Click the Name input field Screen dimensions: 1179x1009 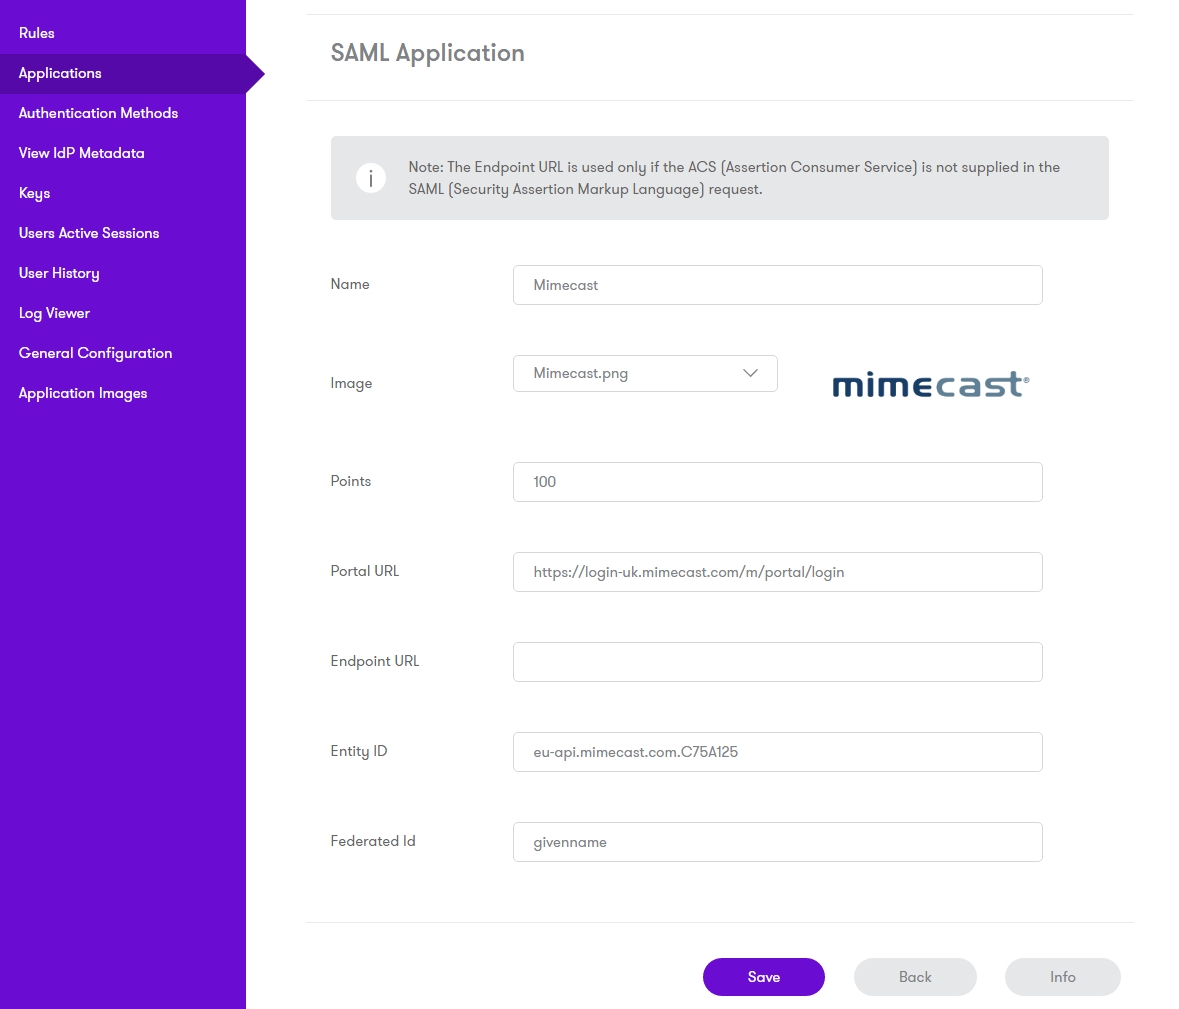pos(777,285)
